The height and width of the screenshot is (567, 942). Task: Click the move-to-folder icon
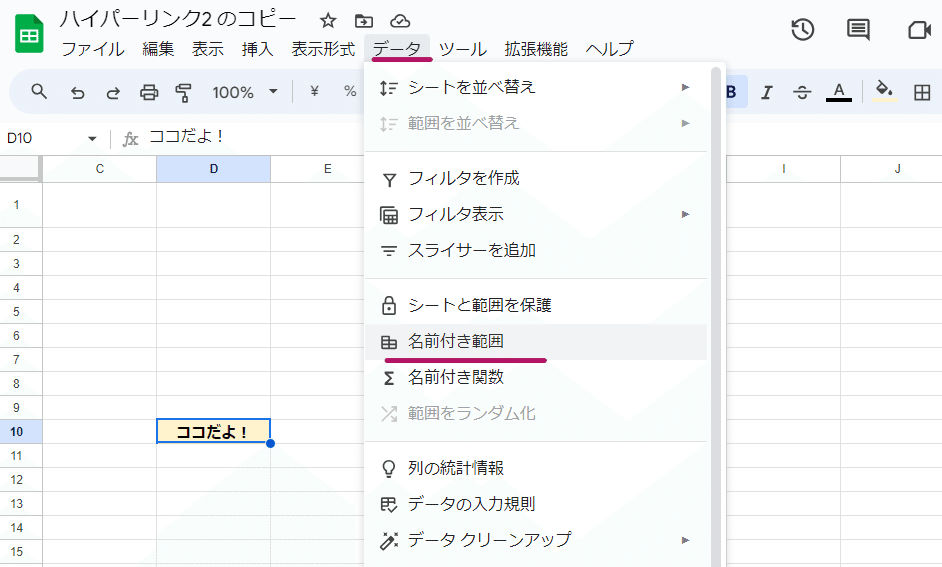(363, 21)
